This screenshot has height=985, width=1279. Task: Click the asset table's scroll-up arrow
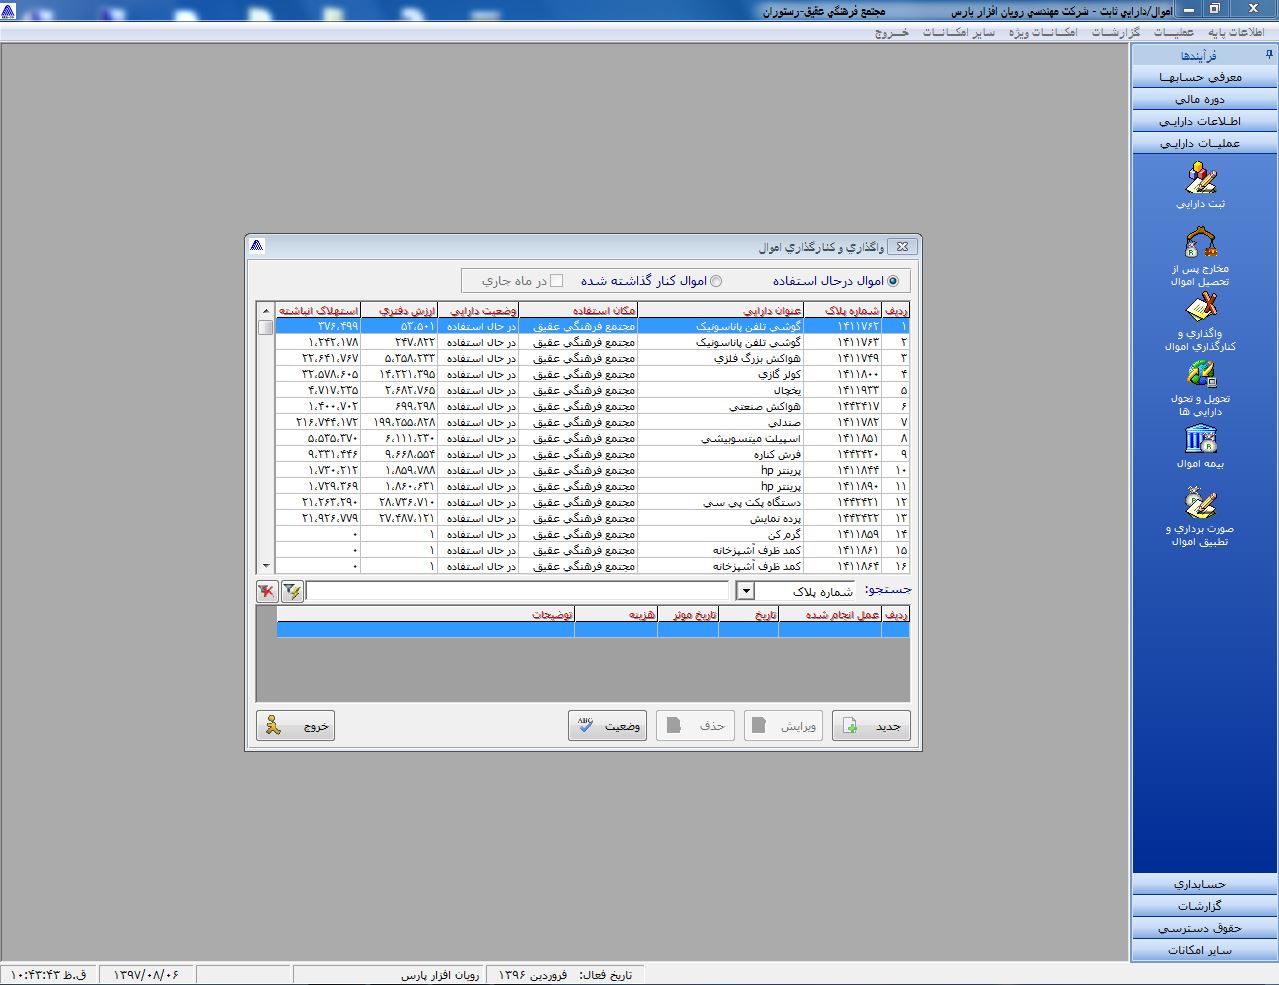pyautogui.click(x=265, y=310)
